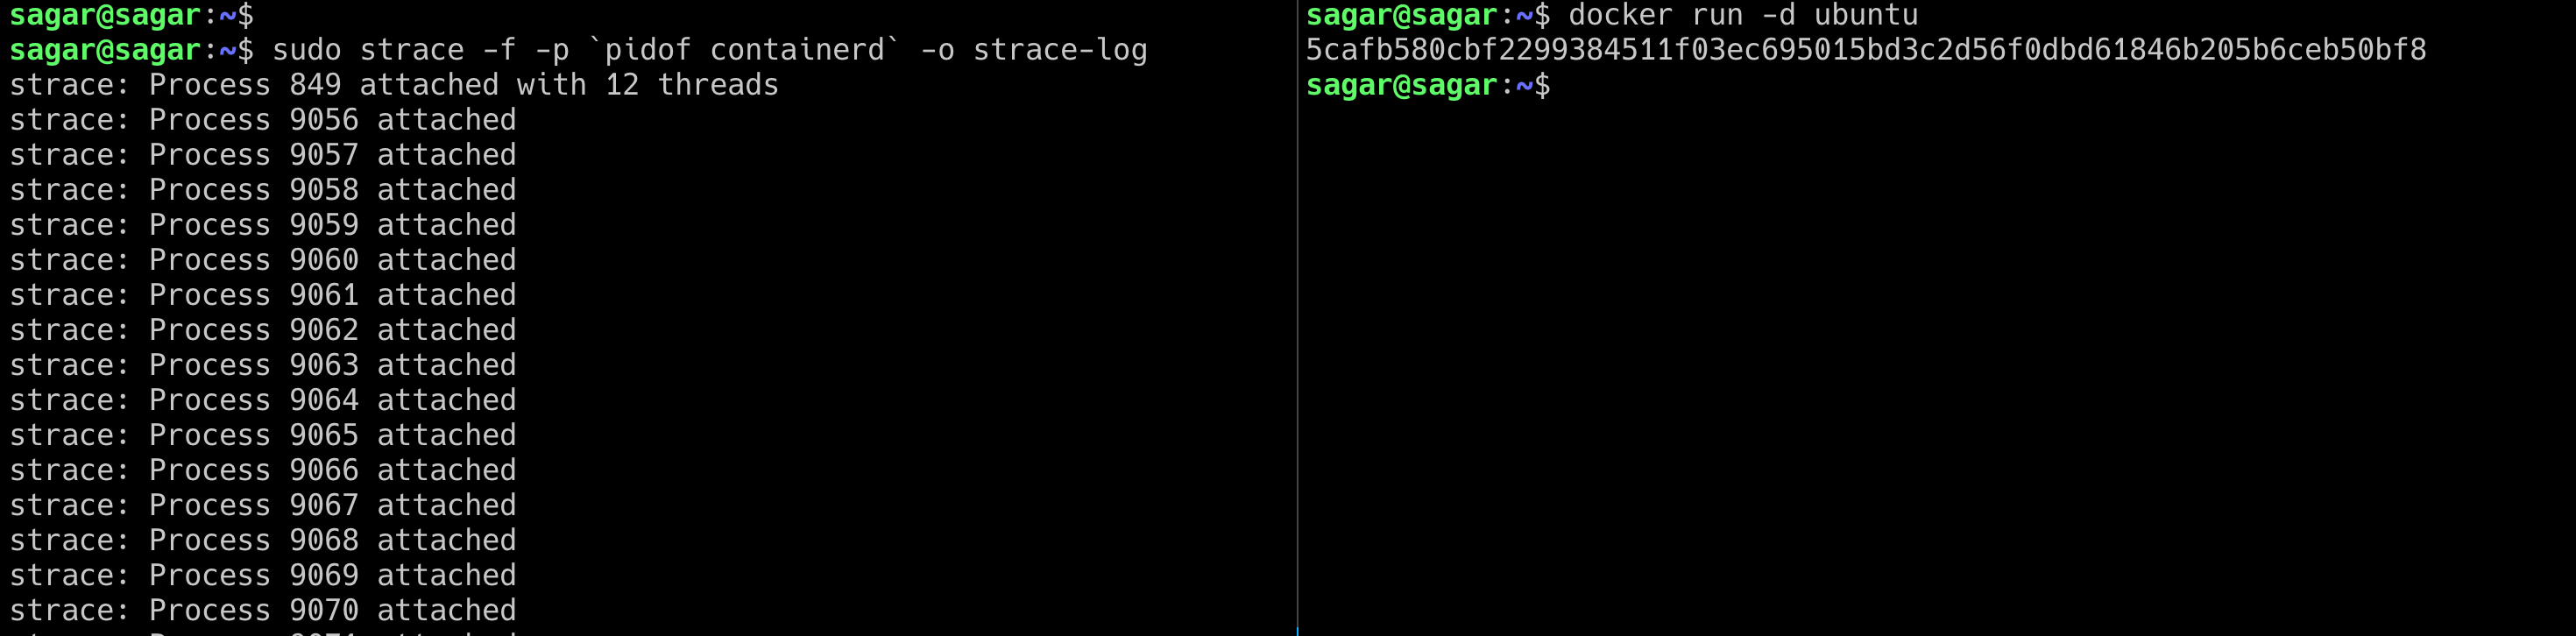The image size is (2576, 636).
Task: Click the 'strace-log' output filename
Action: [x=1060, y=50]
